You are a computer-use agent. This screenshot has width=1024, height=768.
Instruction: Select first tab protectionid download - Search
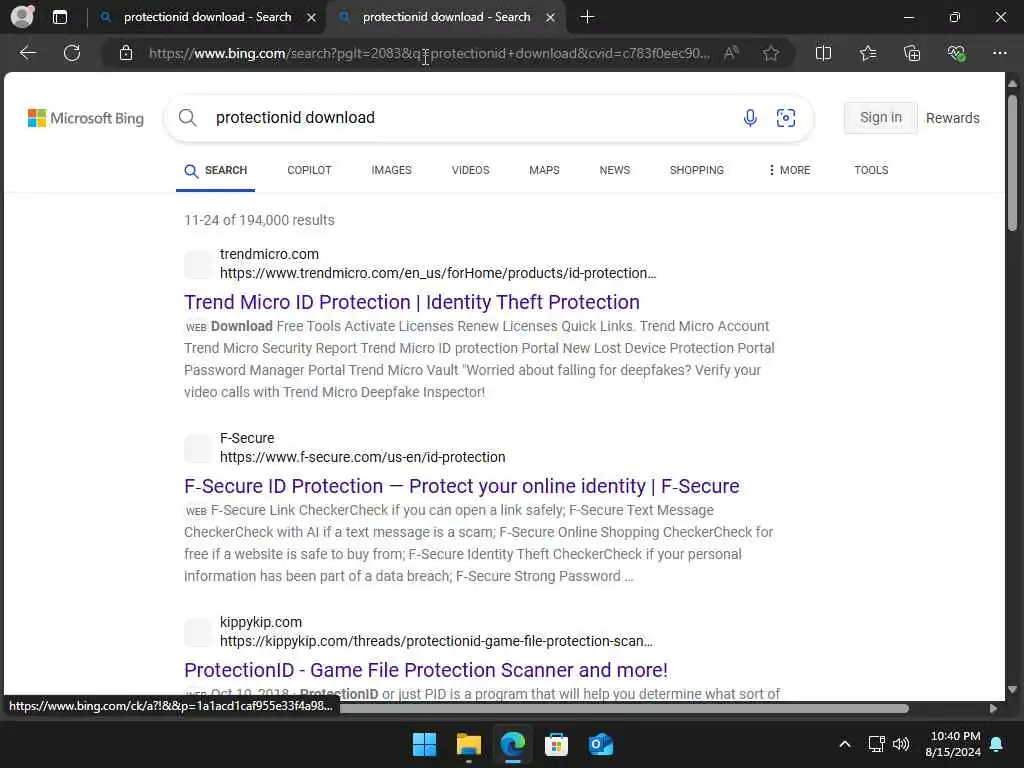point(207,17)
